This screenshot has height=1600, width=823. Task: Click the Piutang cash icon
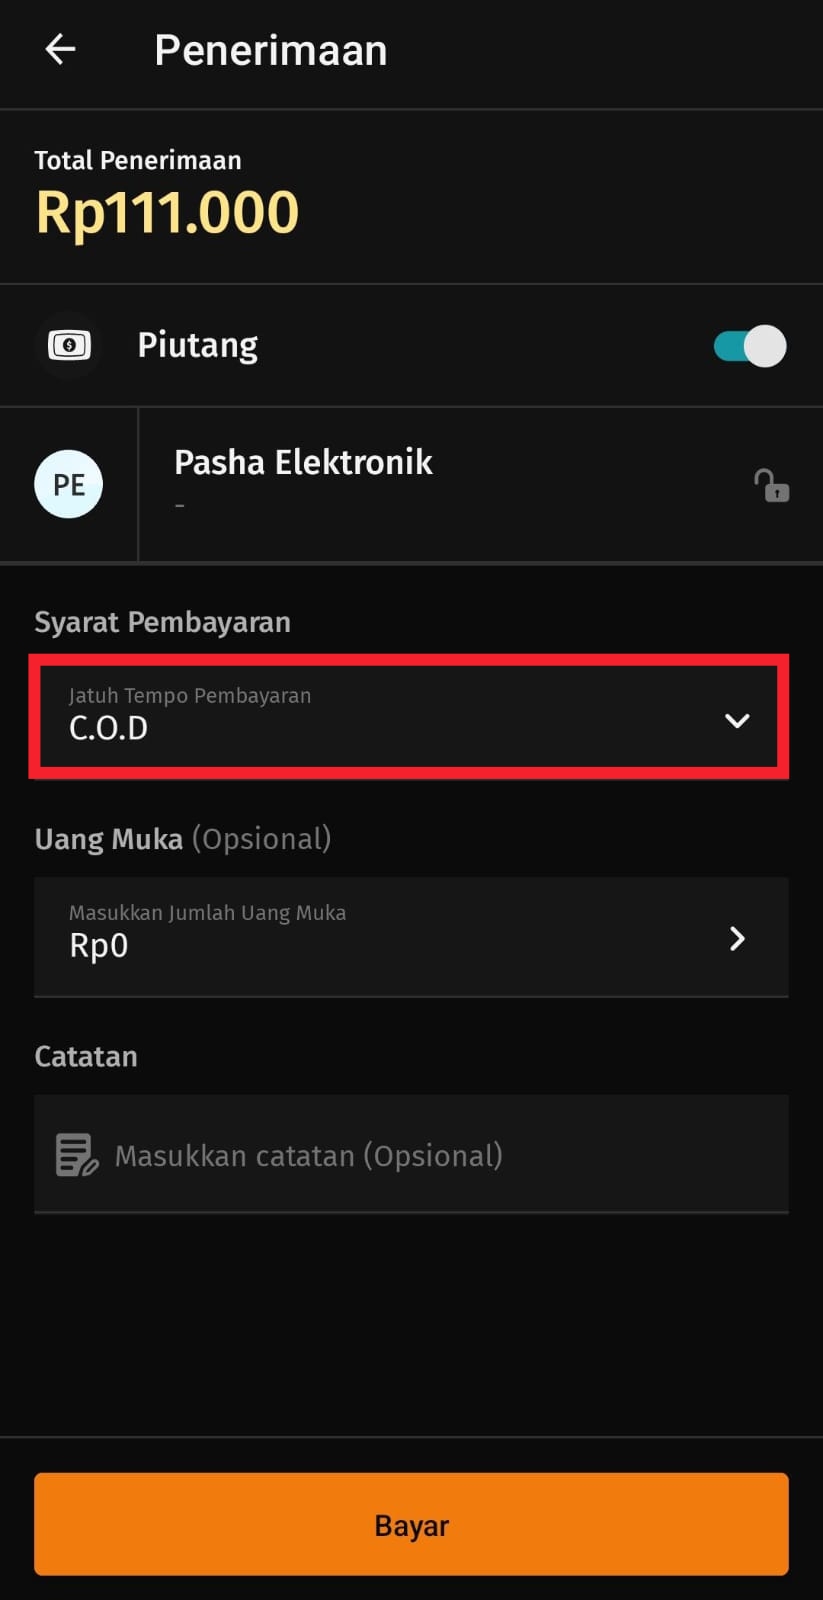(x=69, y=346)
